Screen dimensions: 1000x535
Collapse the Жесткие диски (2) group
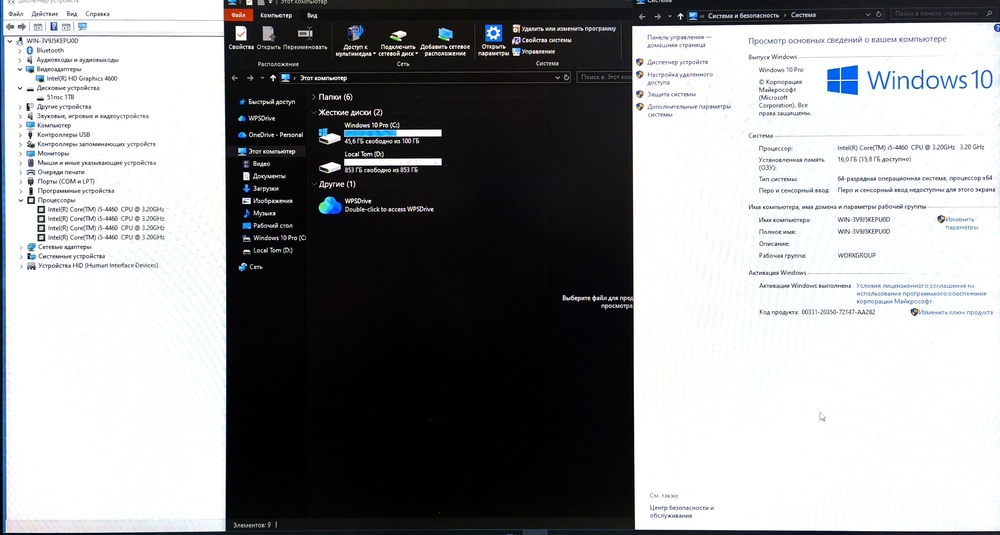pos(313,112)
